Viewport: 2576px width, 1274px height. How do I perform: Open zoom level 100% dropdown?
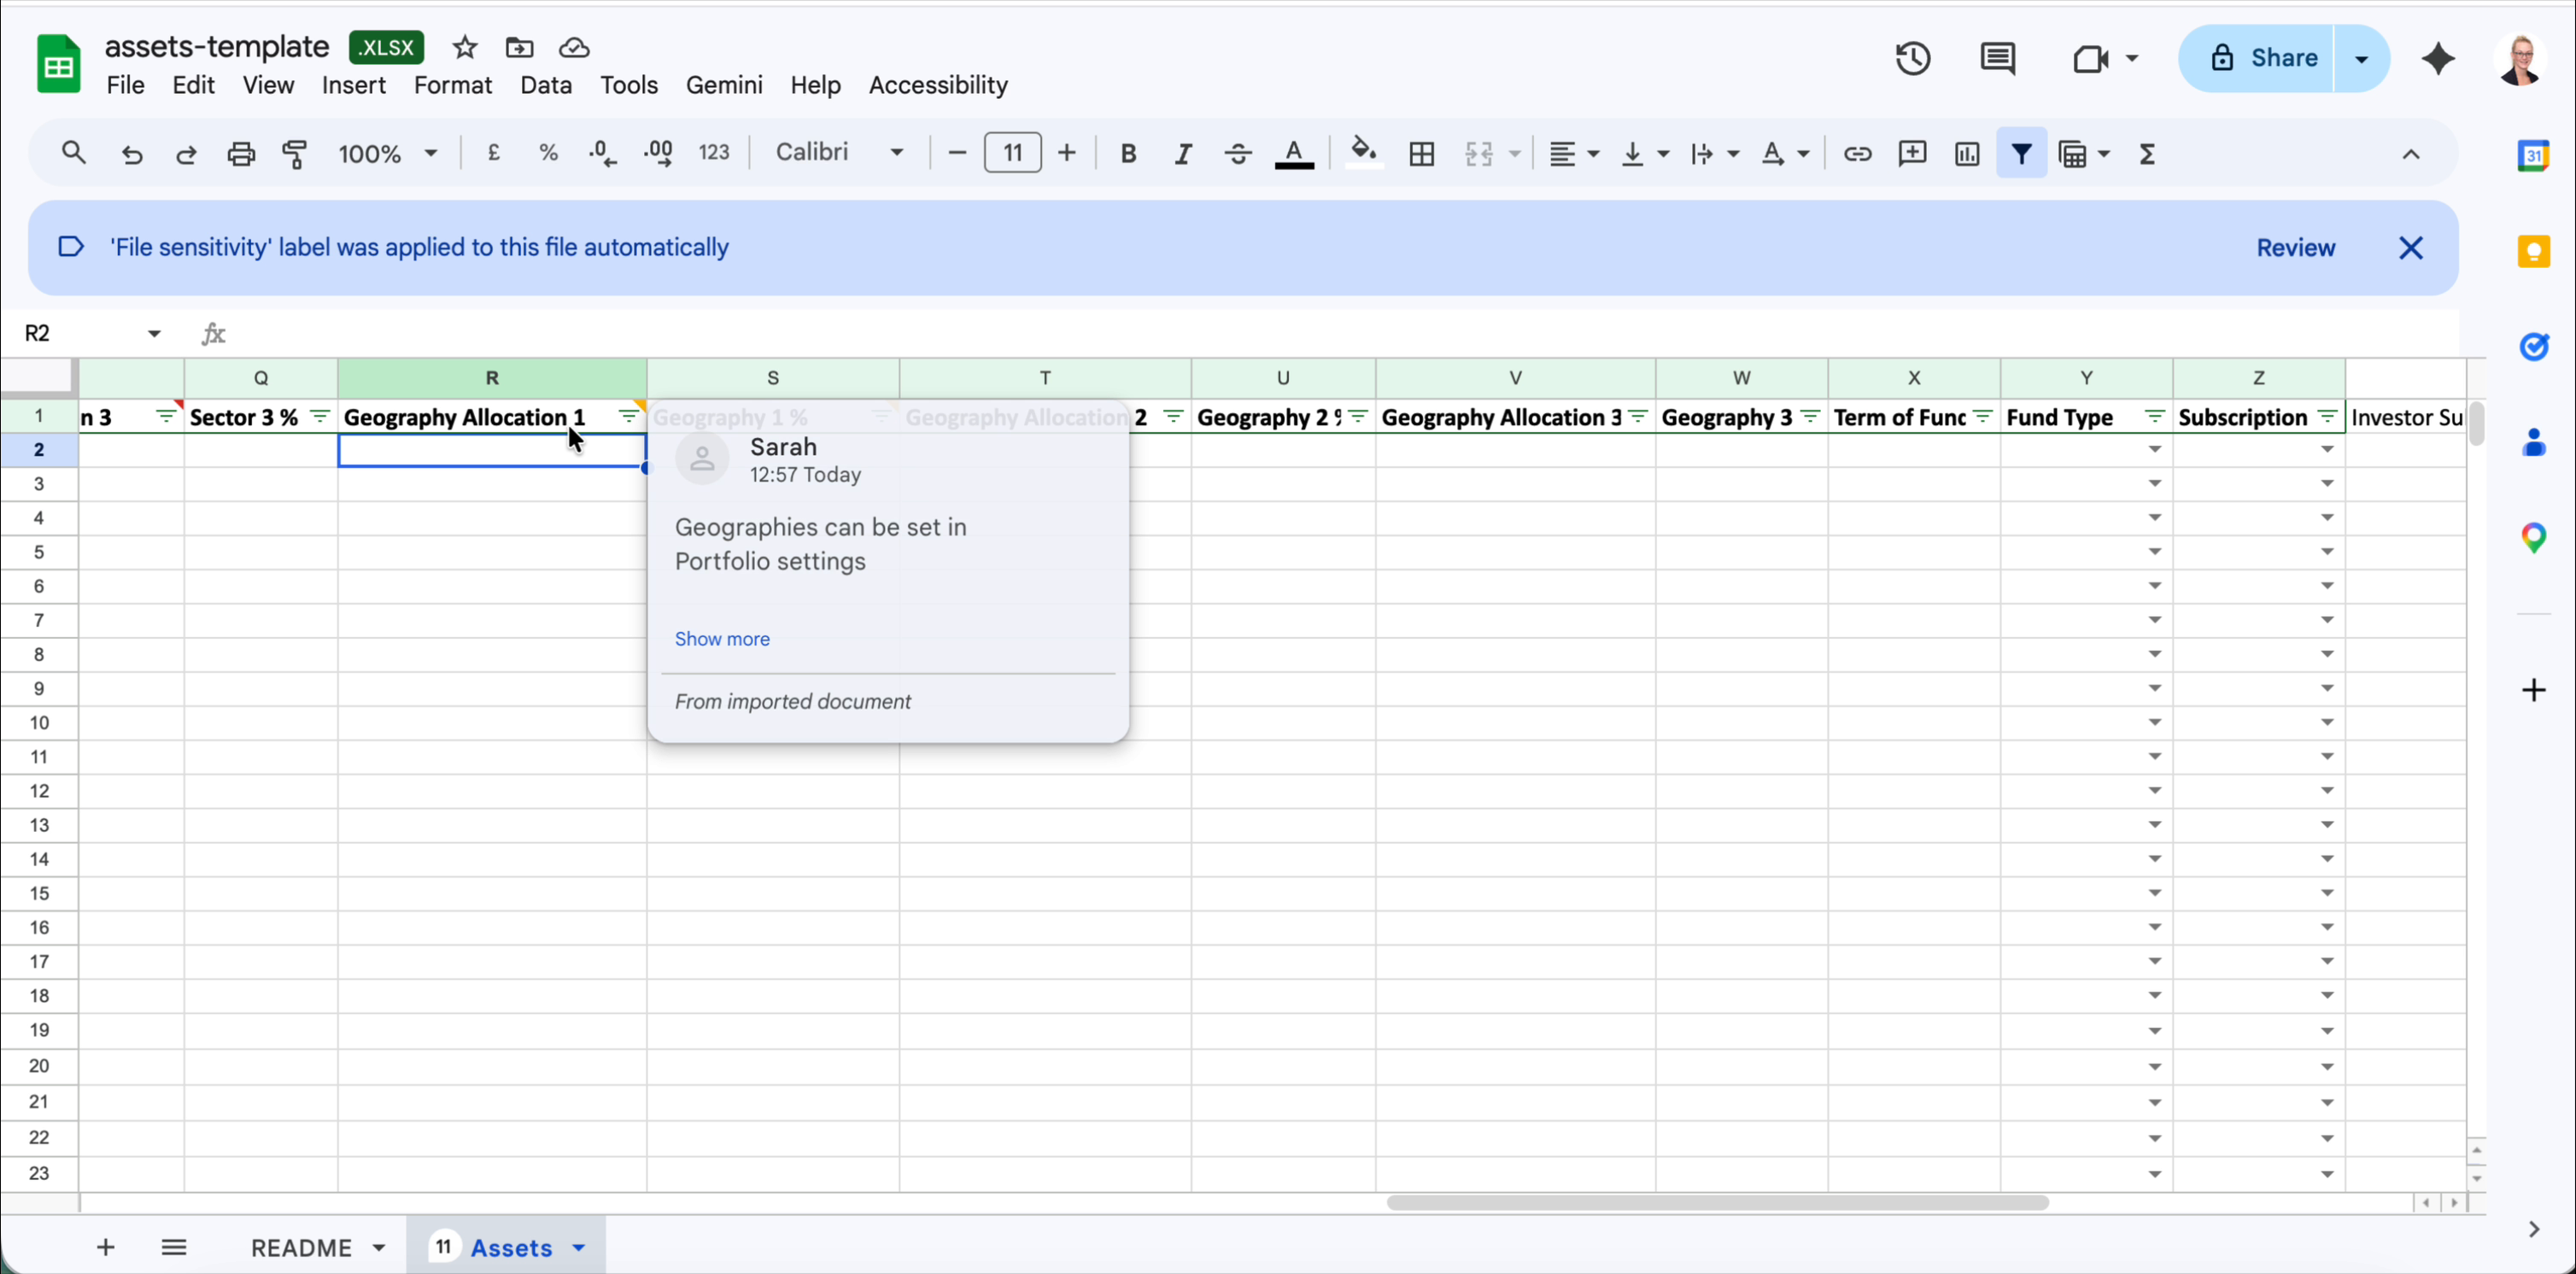click(x=388, y=154)
